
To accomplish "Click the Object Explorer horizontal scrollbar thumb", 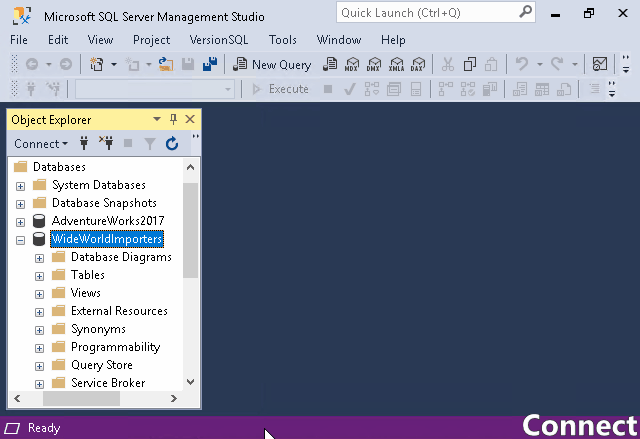I will [81, 398].
